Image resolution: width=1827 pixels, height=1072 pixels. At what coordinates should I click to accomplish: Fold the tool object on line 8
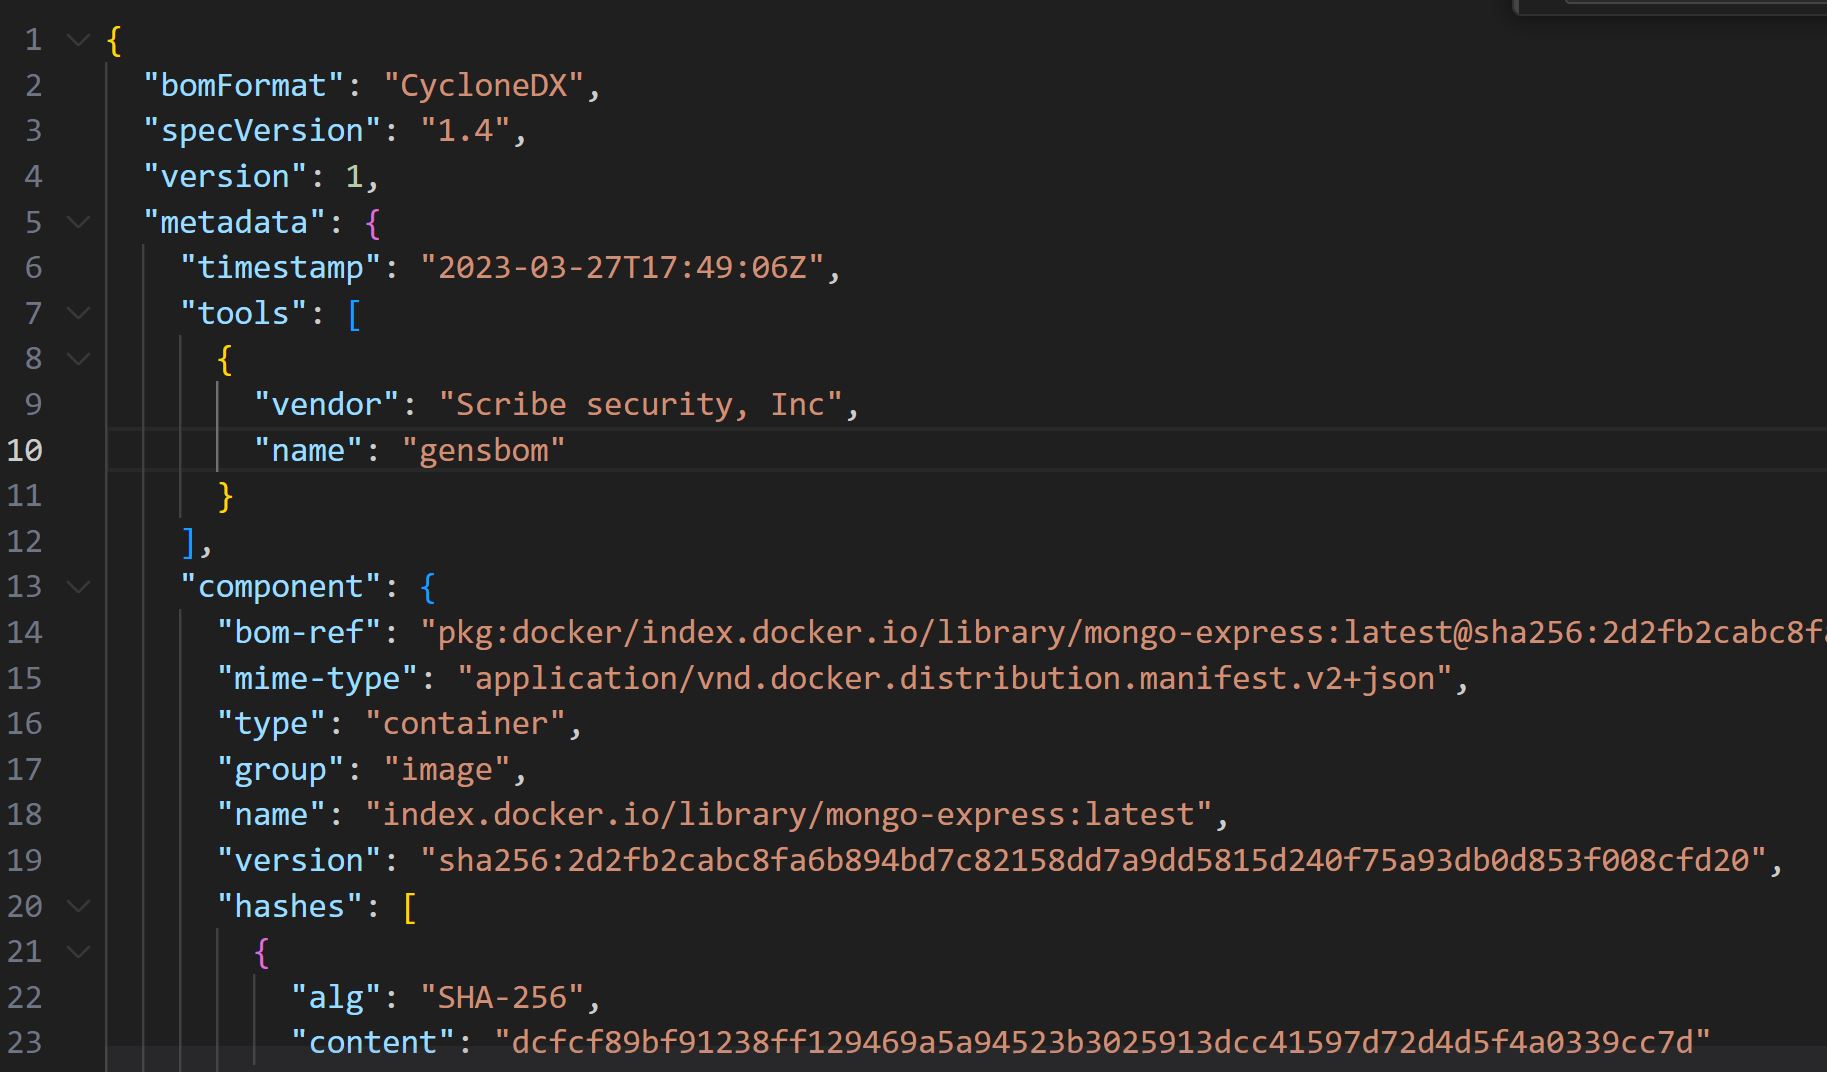point(78,358)
